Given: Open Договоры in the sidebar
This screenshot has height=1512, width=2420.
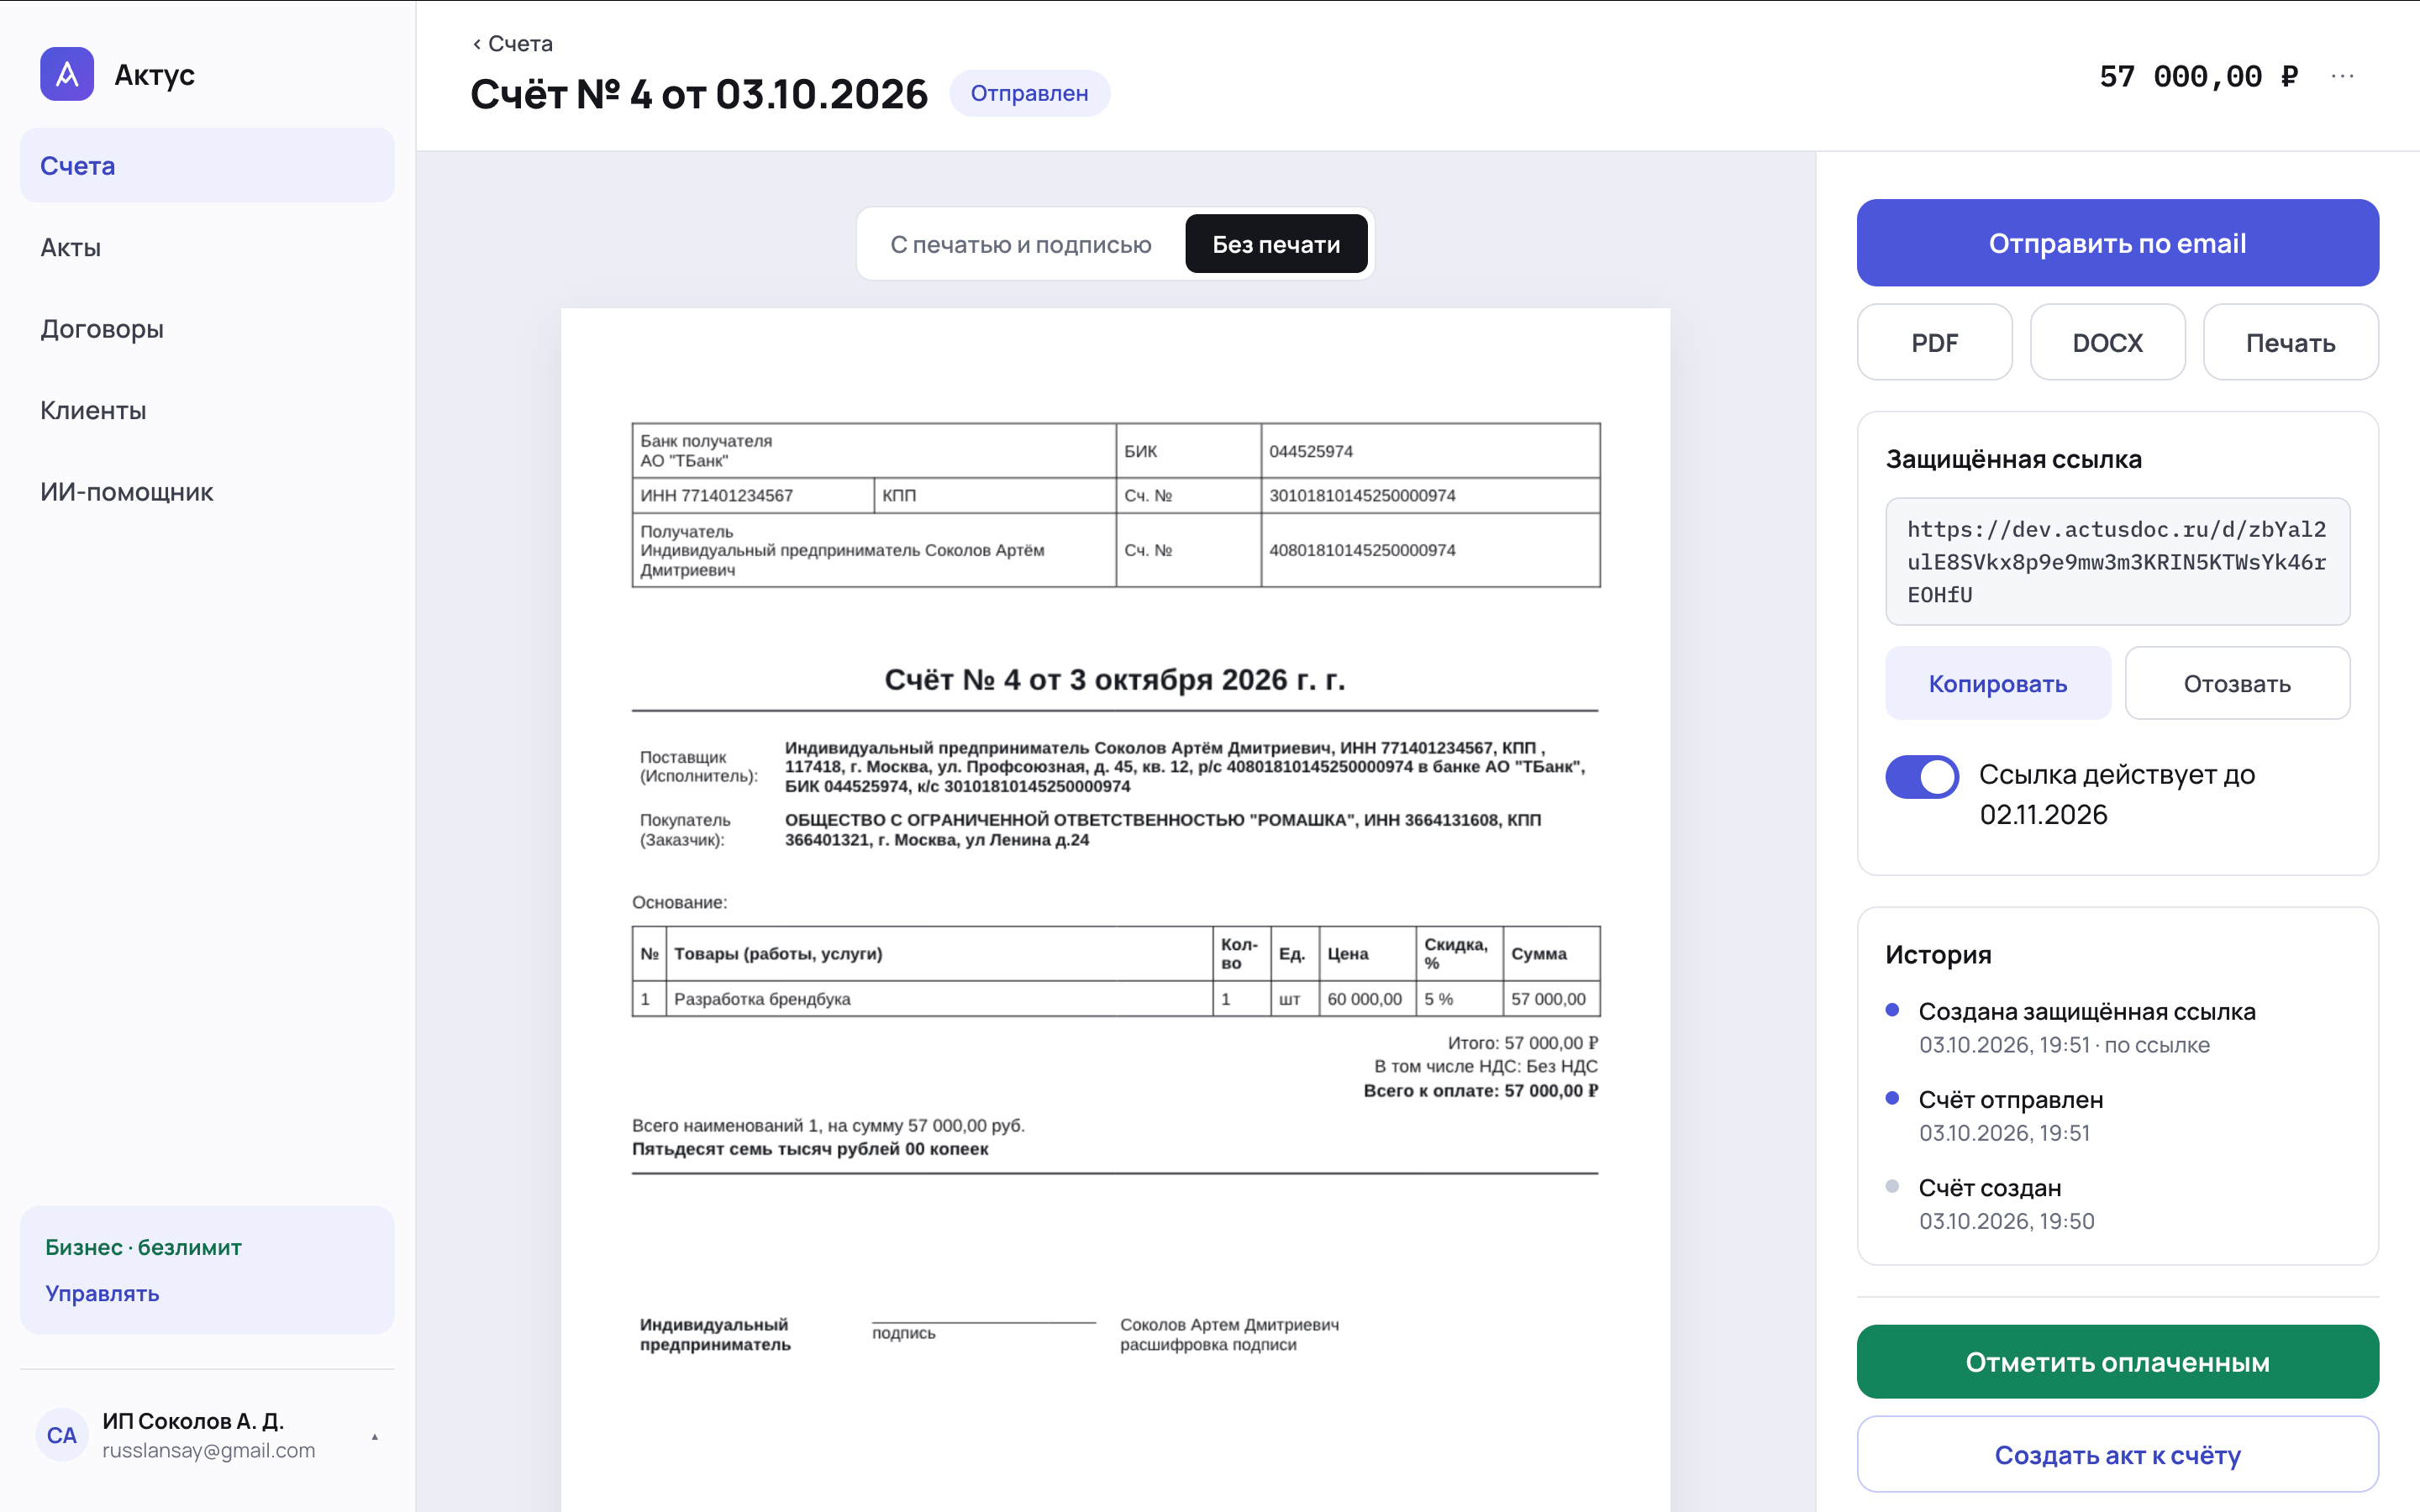Looking at the screenshot, I should [207, 329].
